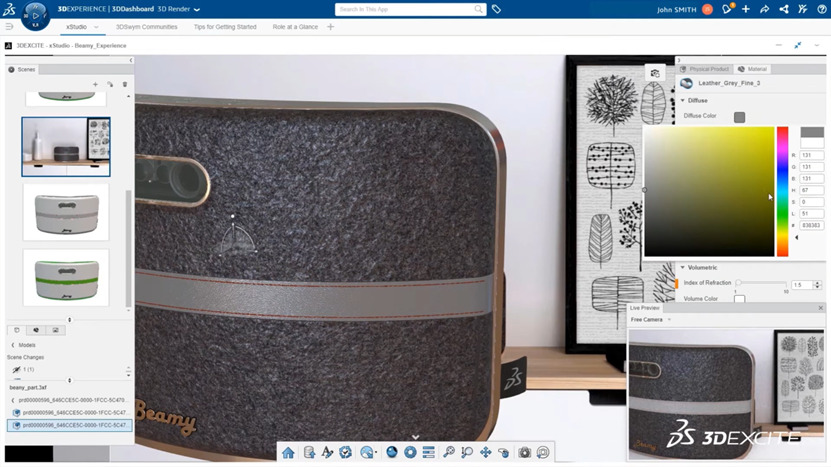The image size is (831, 467).
Task: Click the clock-gear icon in bottom toolbar
Action: 345,452
